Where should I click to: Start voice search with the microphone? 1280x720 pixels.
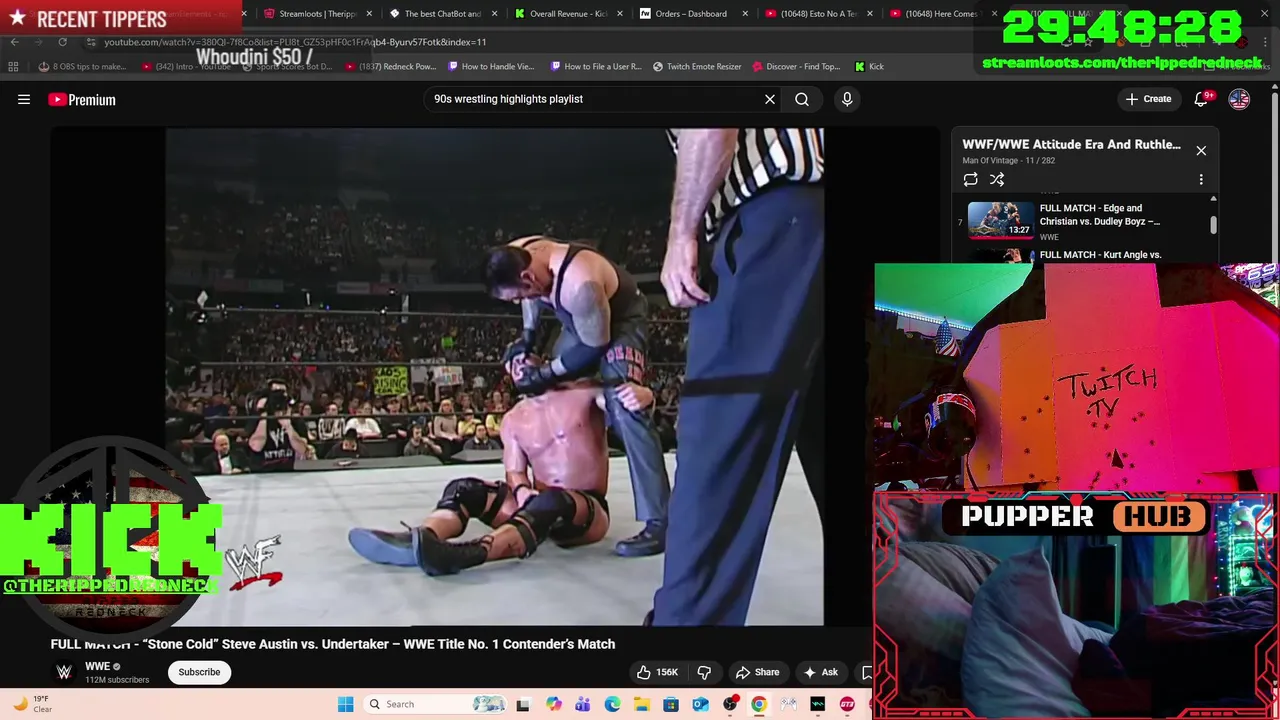click(847, 99)
